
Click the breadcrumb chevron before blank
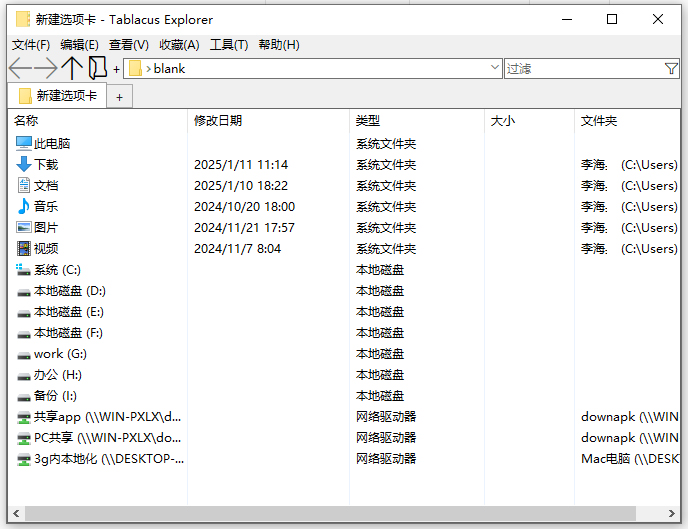(148, 69)
